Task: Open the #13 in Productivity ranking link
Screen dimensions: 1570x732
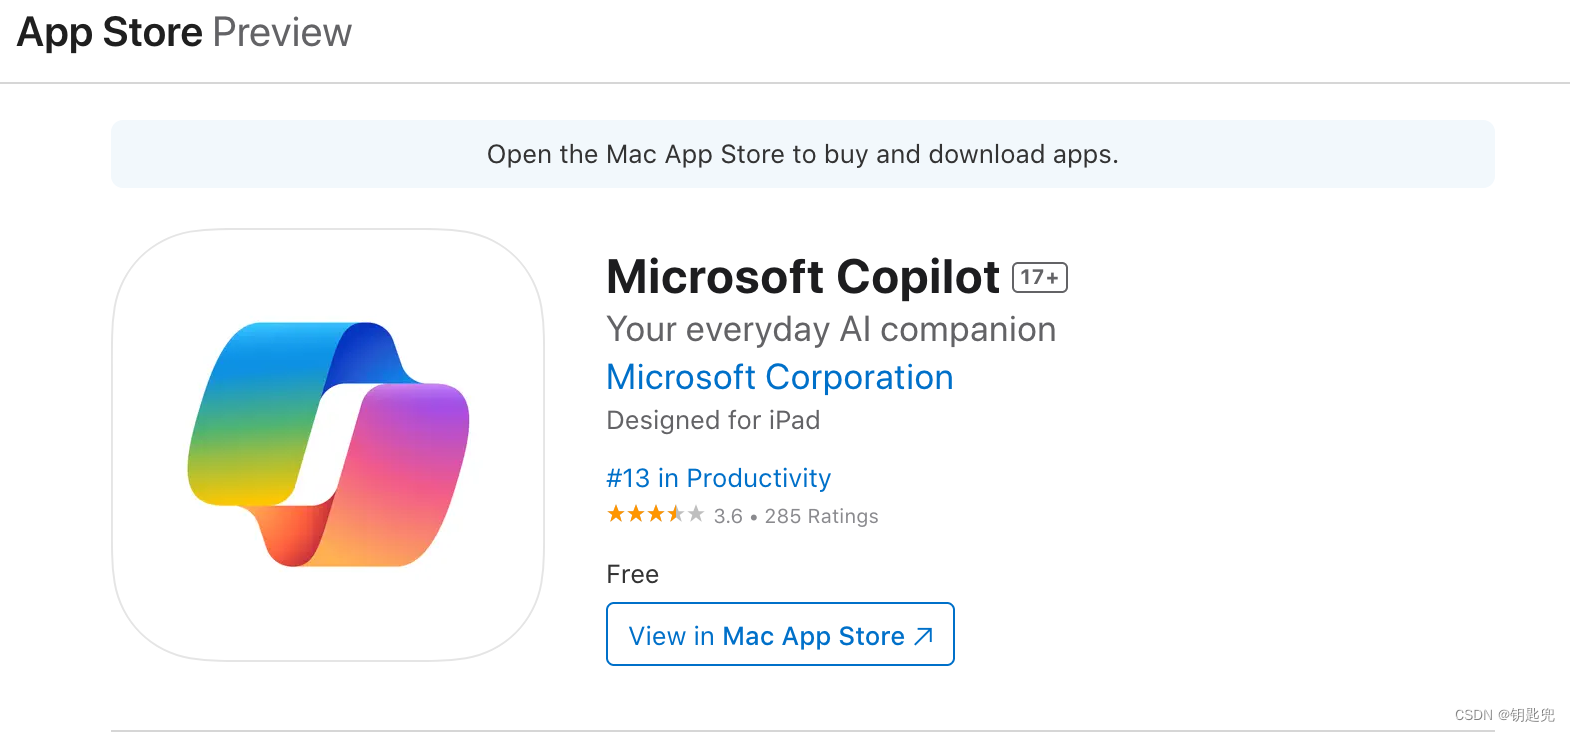Action: click(x=719, y=478)
